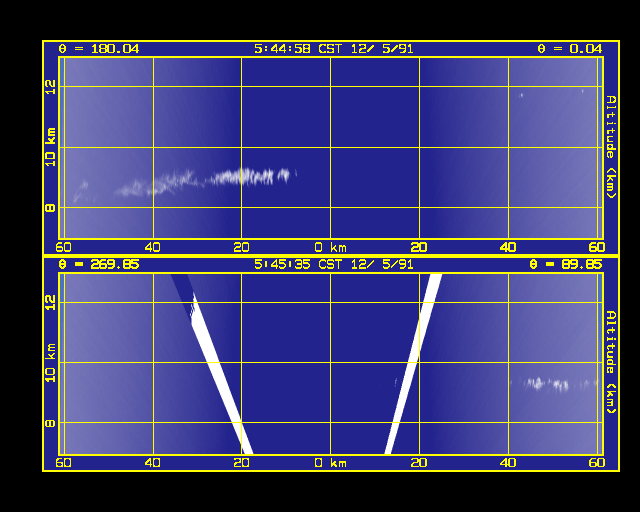Click the top panel's Altitude (km) axis title
The image size is (640, 512).
611,147
